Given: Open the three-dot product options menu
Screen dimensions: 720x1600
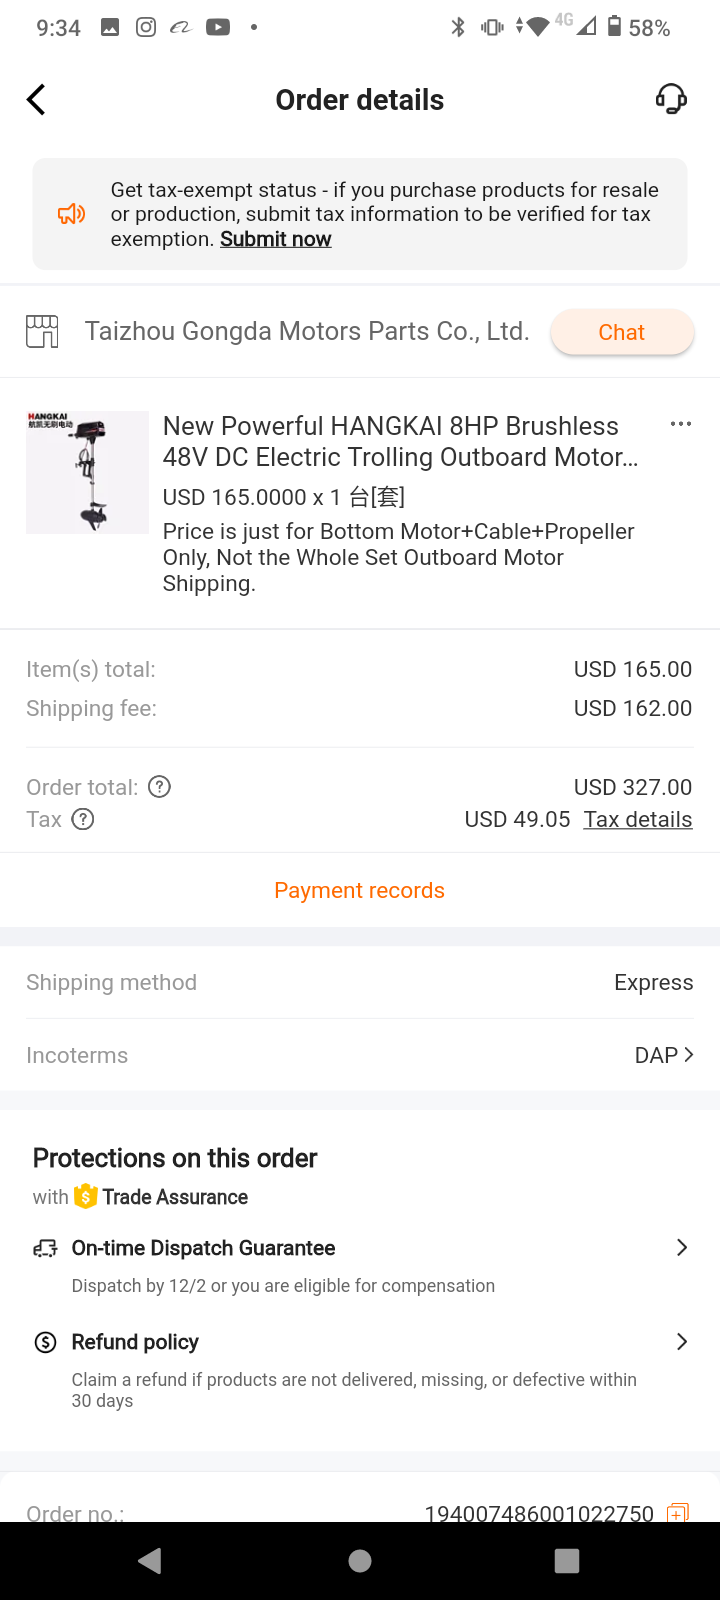Looking at the screenshot, I should [681, 424].
